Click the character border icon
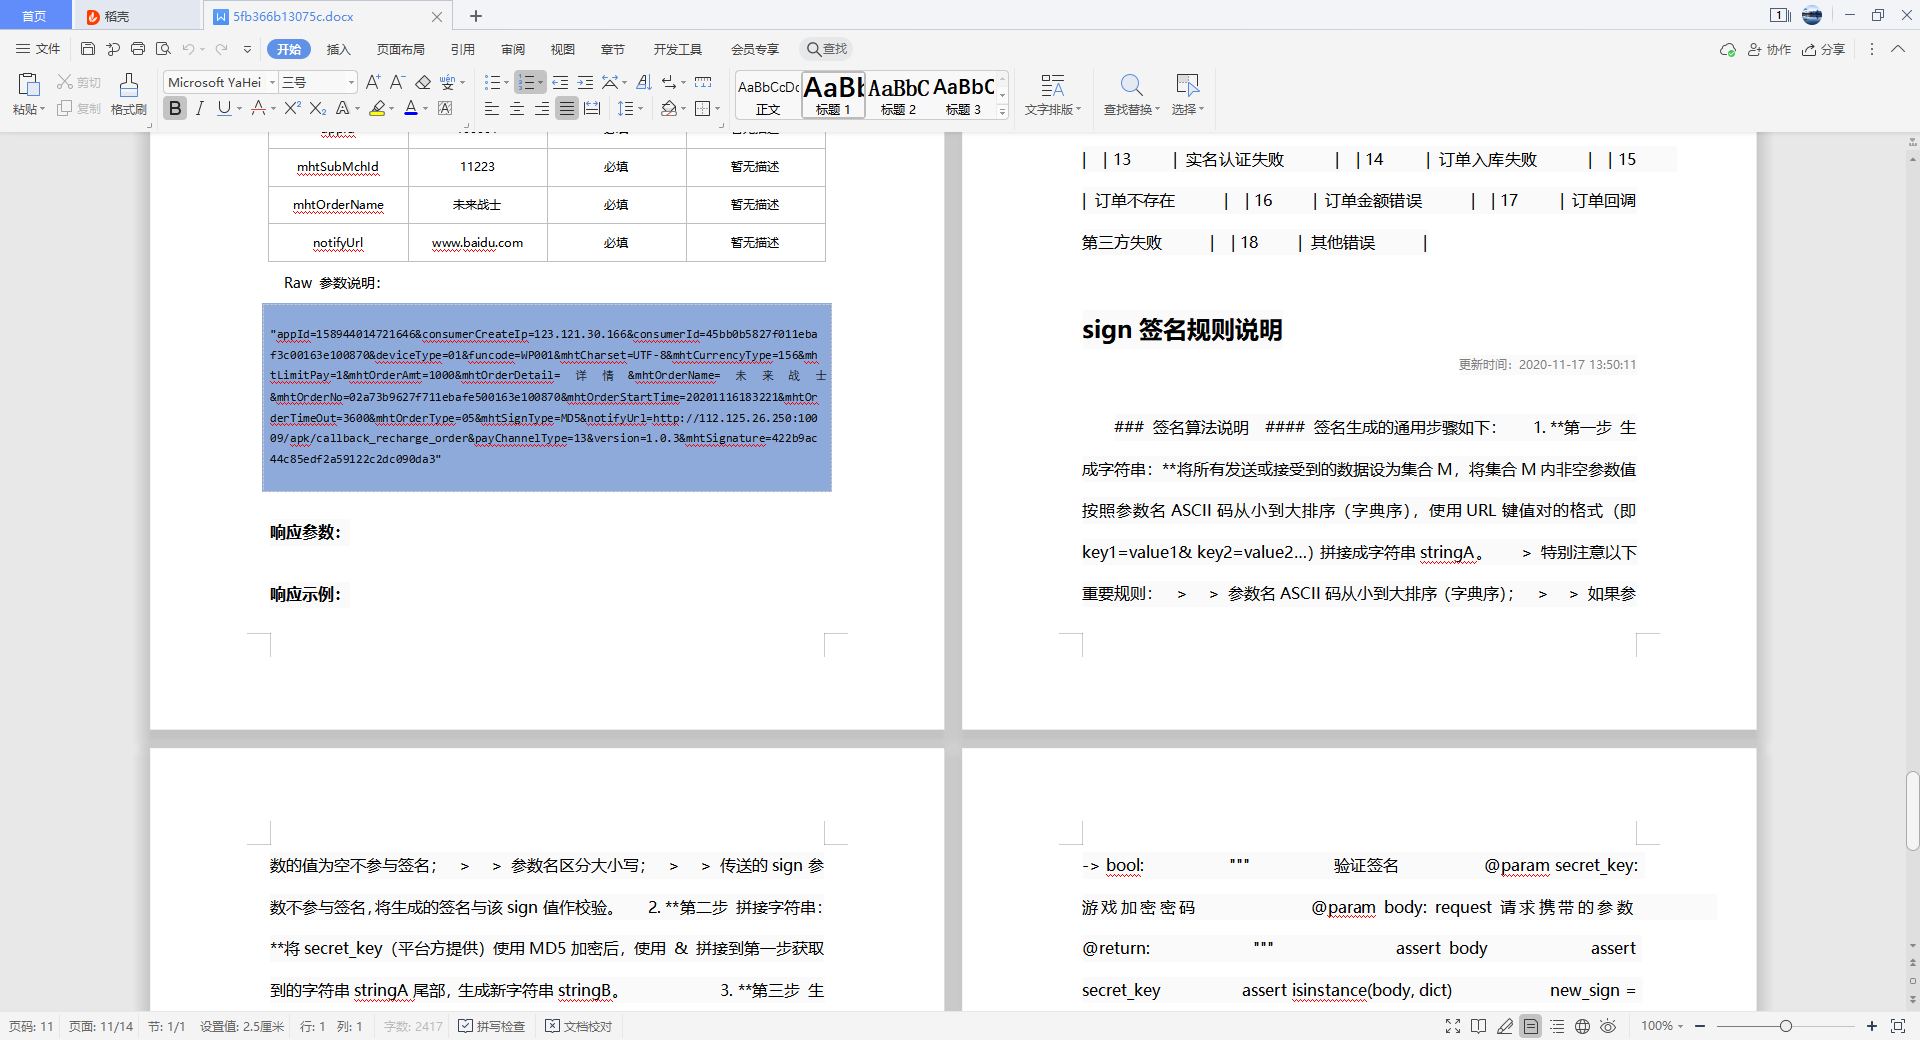 (445, 108)
